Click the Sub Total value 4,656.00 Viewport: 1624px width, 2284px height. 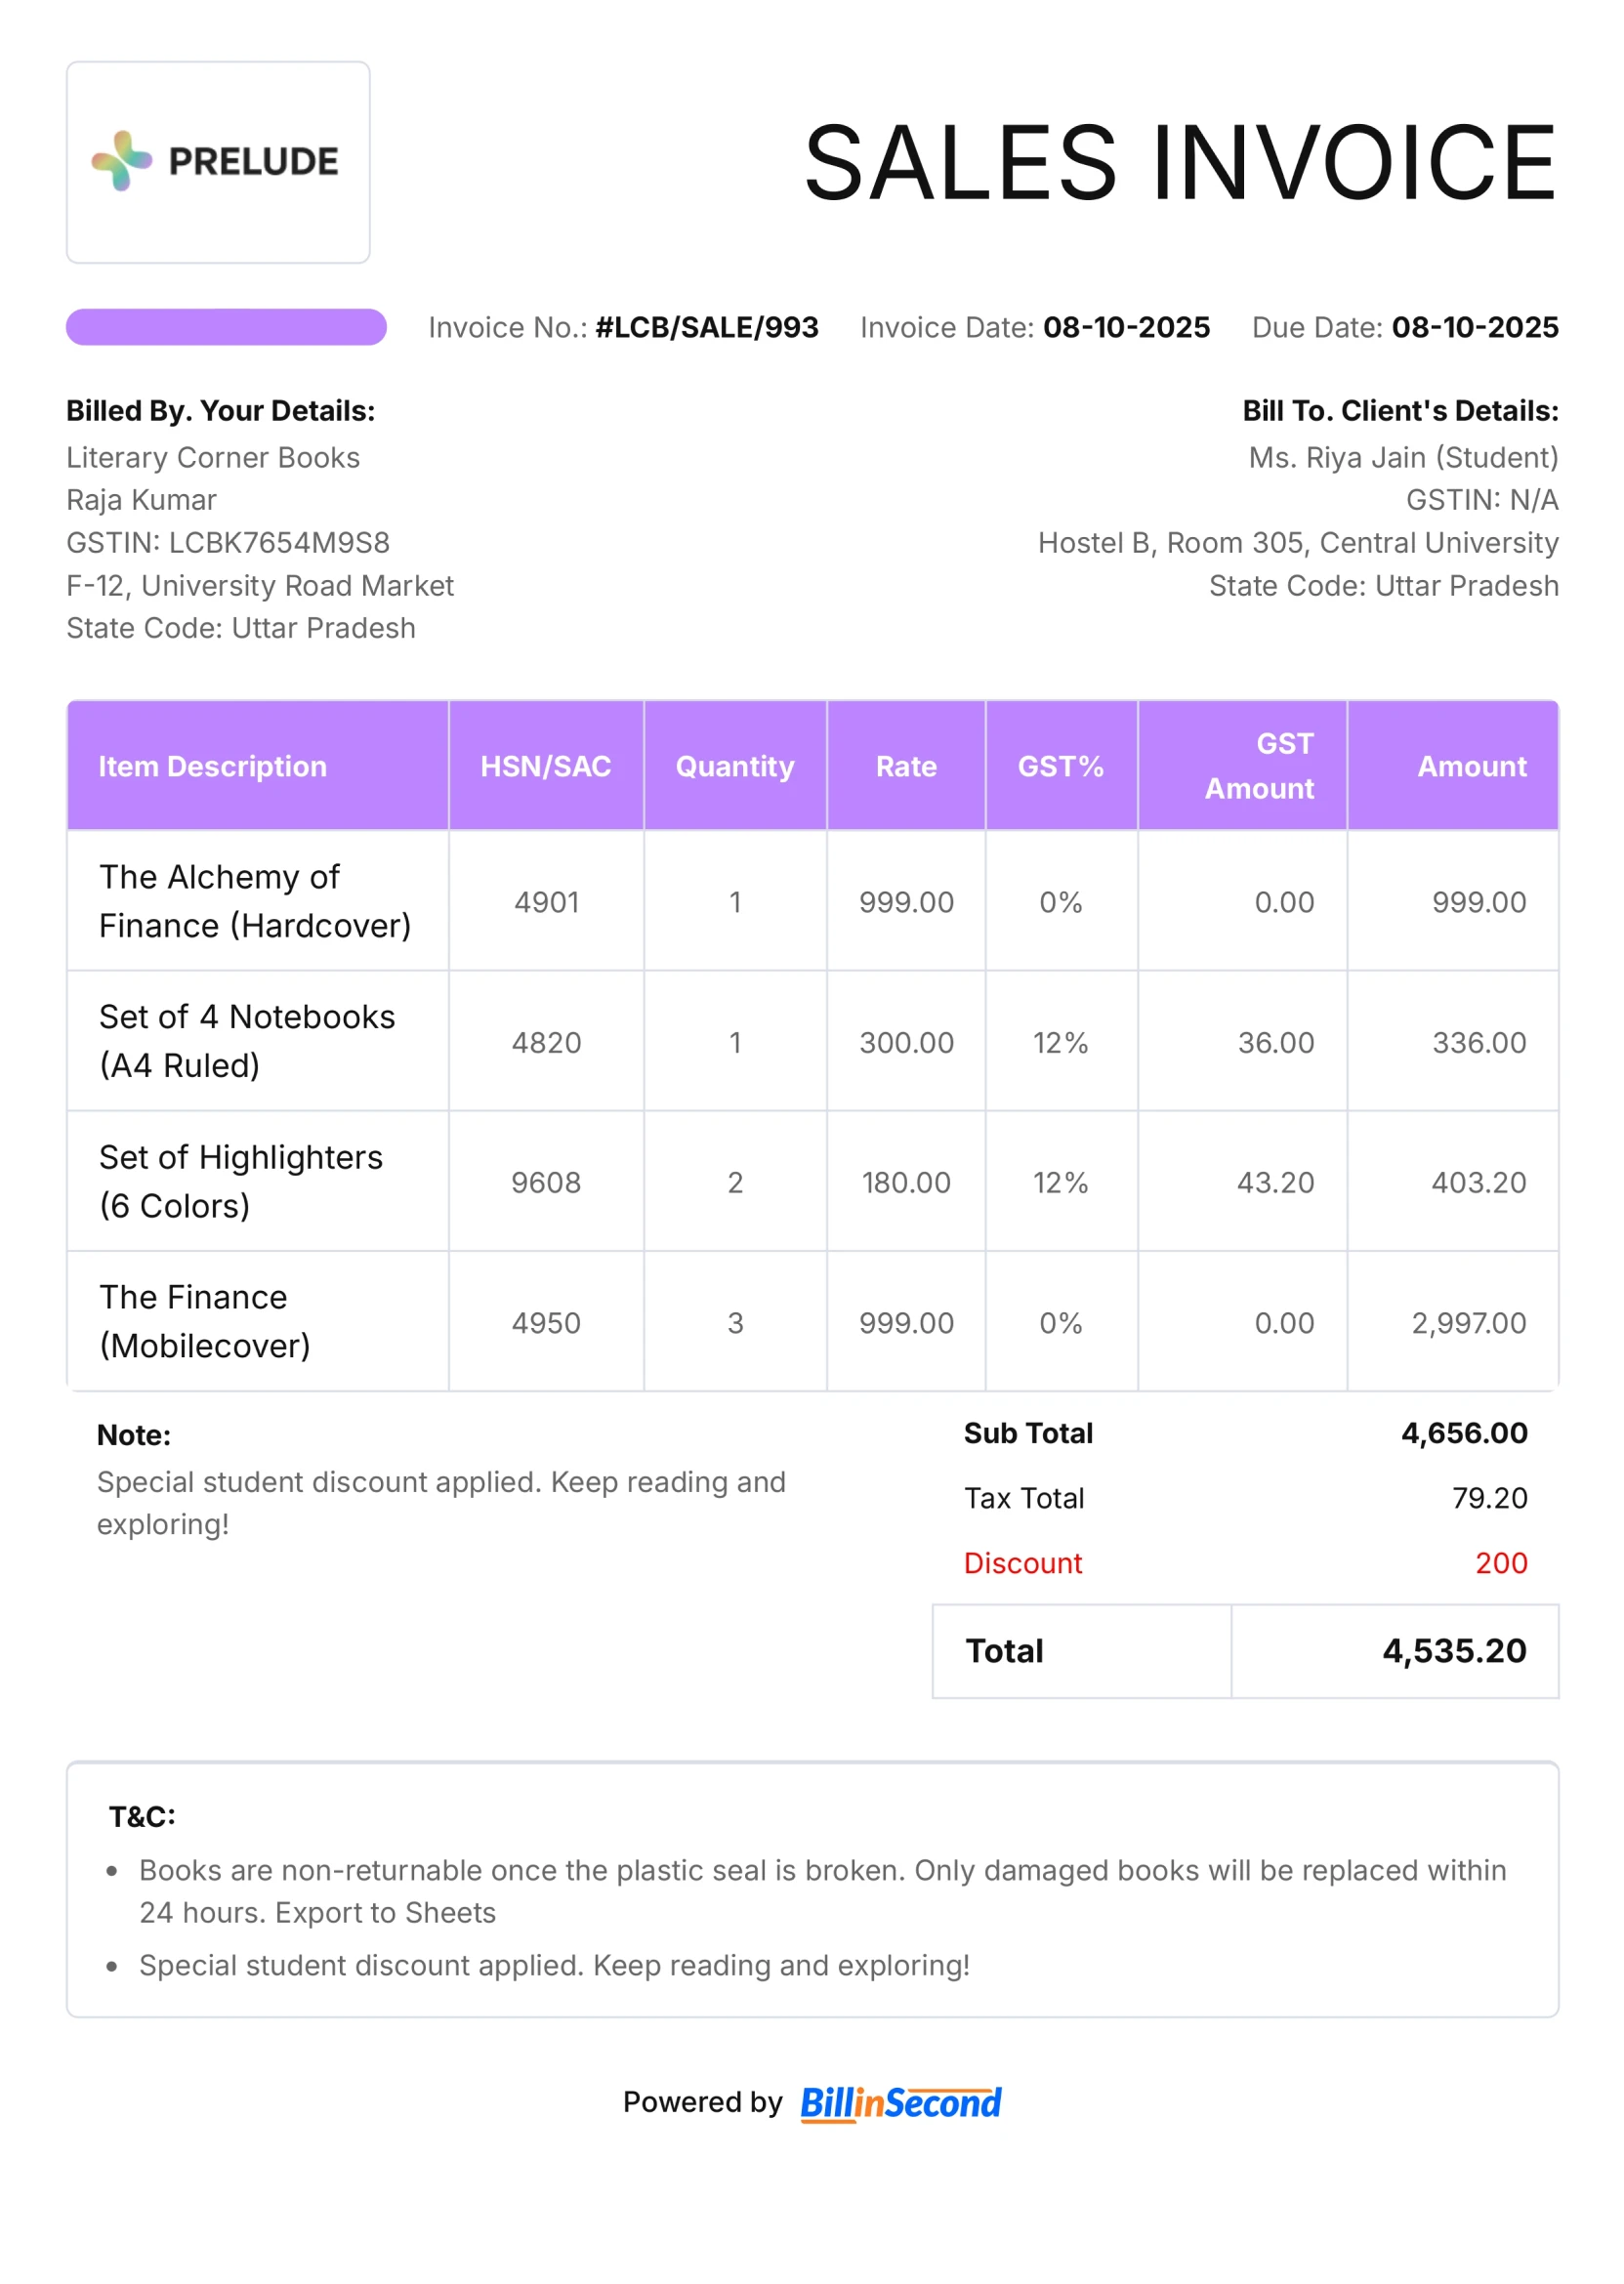[x=1464, y=1433]
